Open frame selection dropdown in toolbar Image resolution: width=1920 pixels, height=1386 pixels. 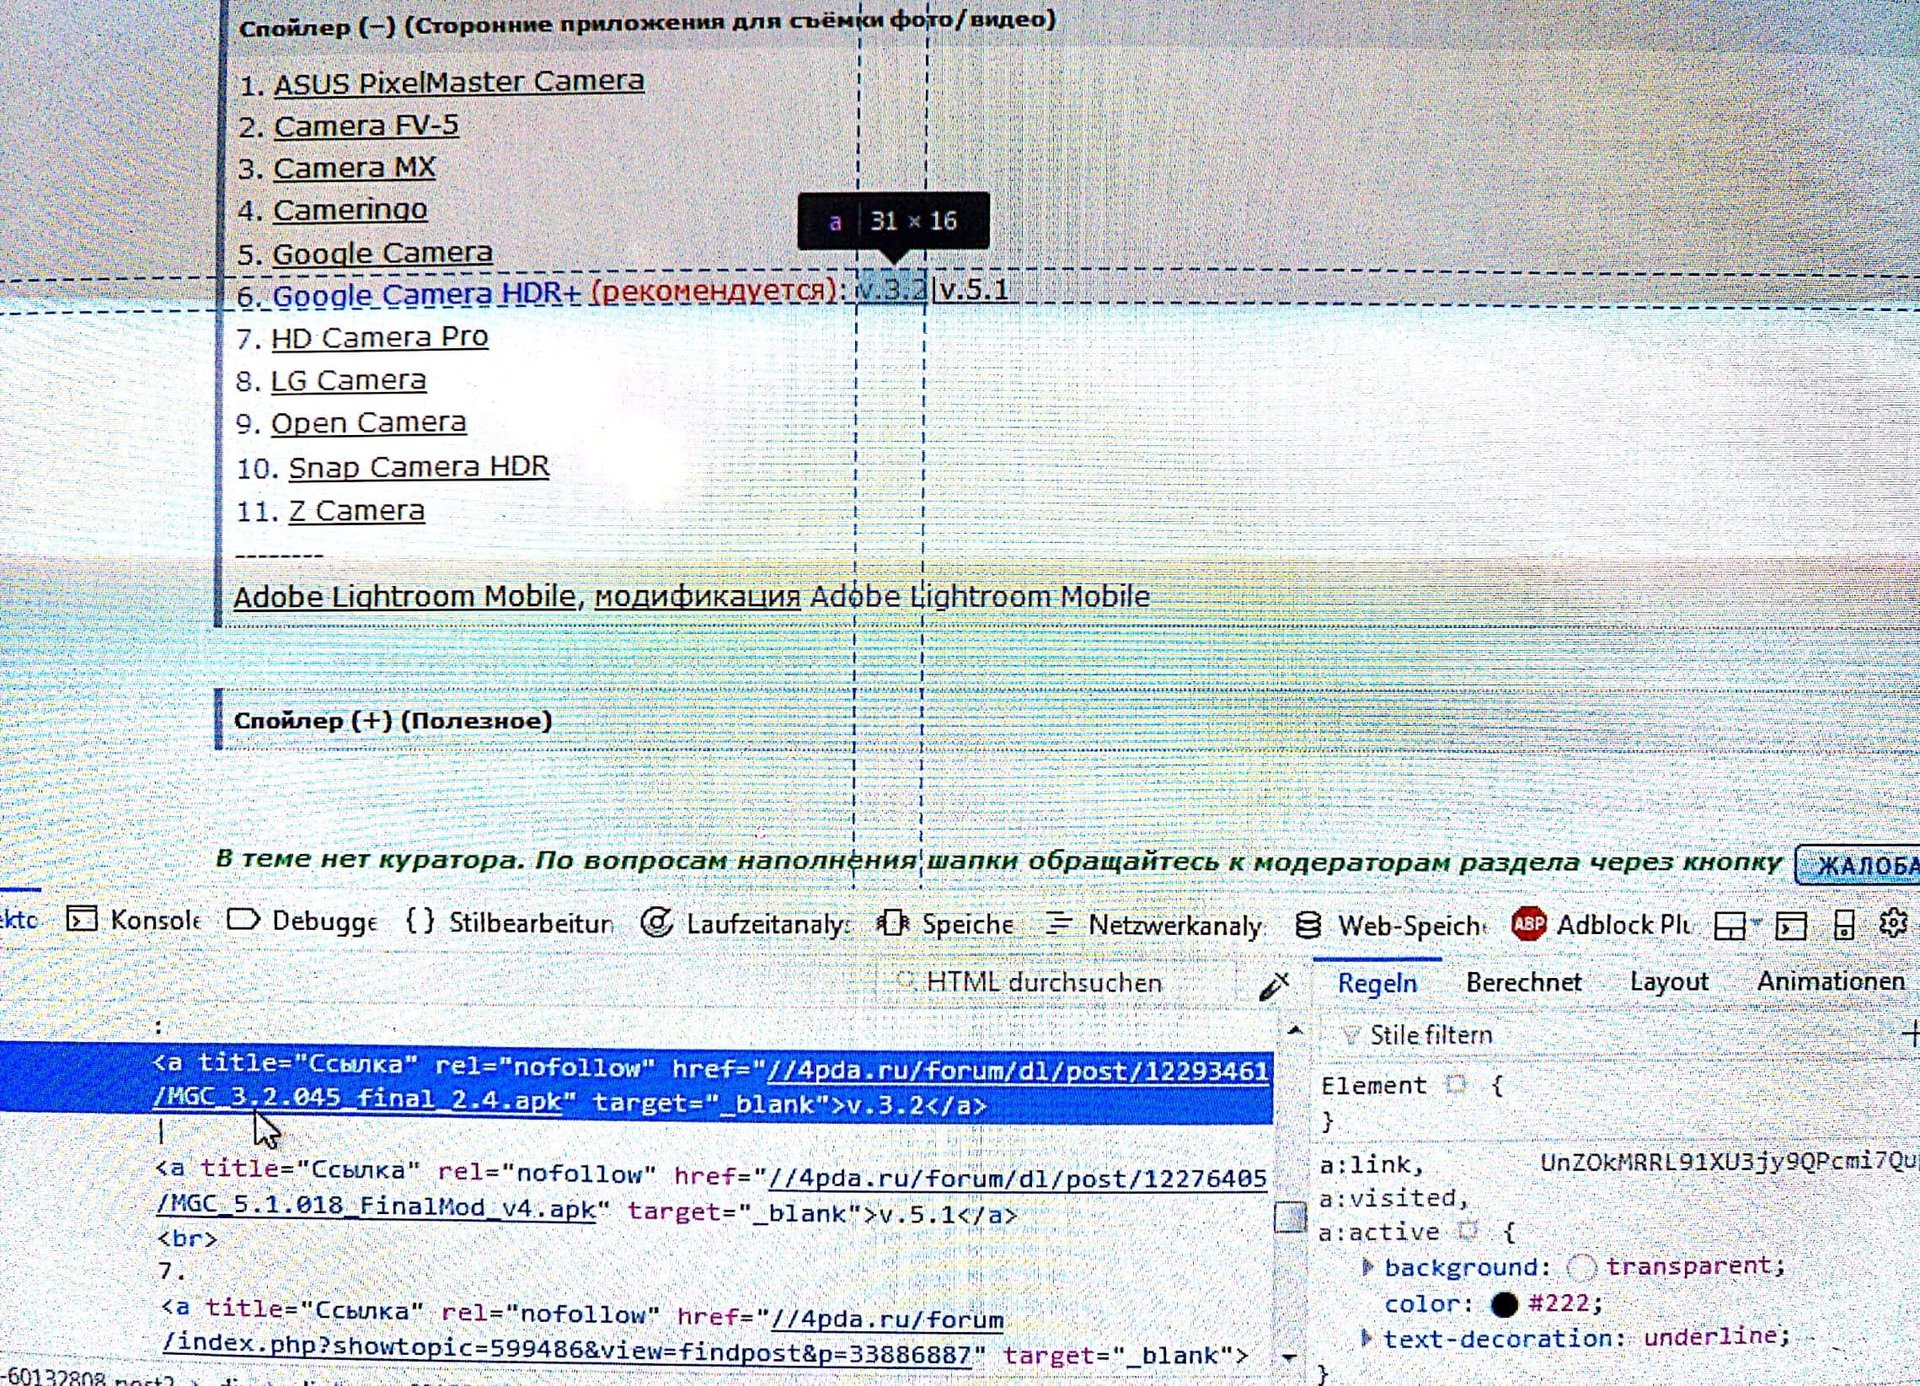coord(1736,926)
